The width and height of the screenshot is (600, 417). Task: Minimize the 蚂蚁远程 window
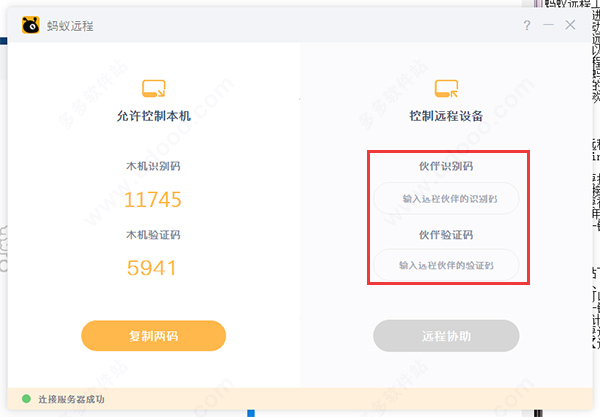pos(548,25)
